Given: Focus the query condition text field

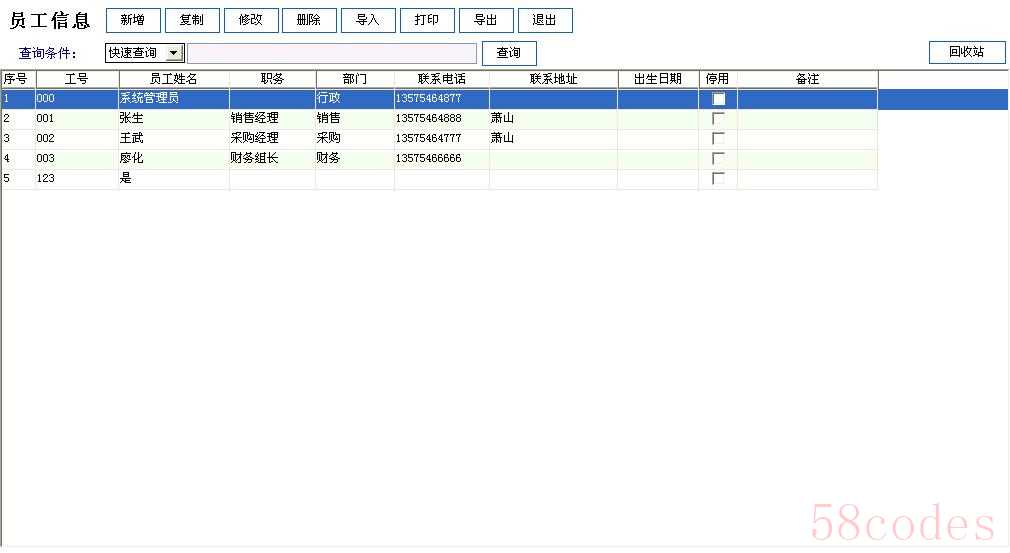Looking at the screenshot, I should click(x=332, y=53).
